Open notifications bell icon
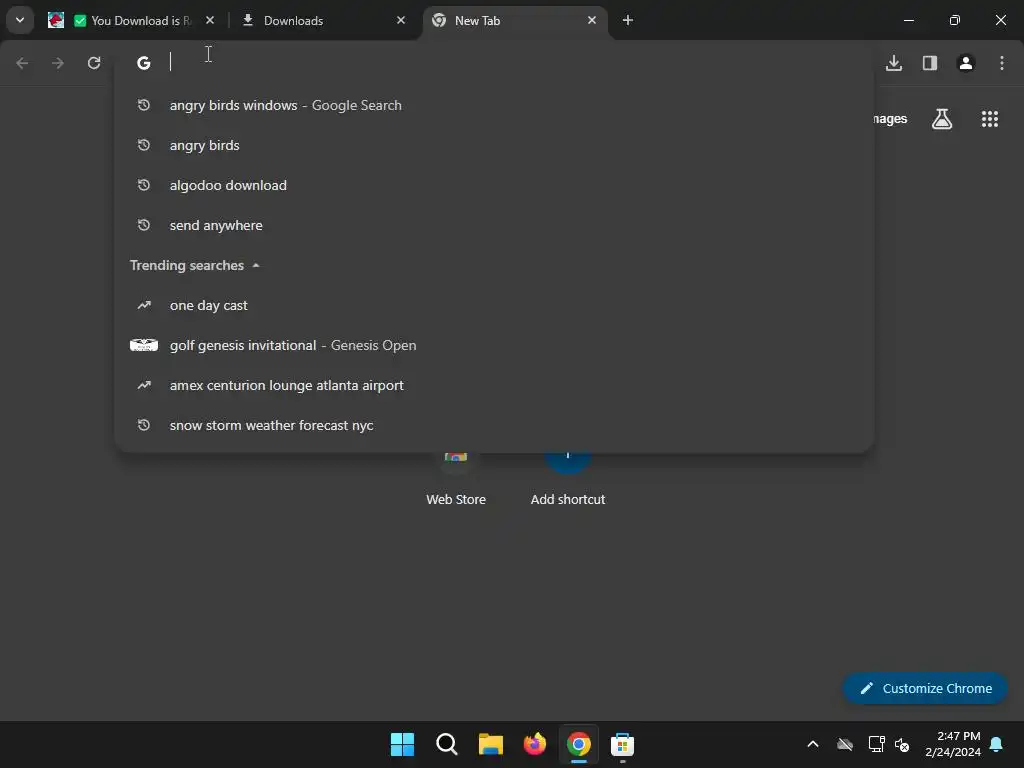This screenshot has height=768, width=1024. click(x=997, y=744)
